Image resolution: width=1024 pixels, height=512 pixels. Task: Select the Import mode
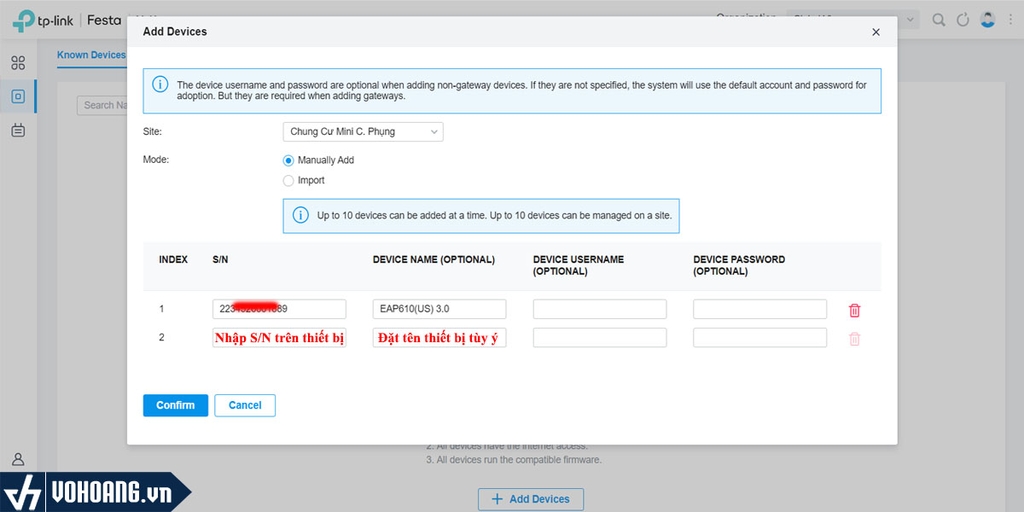[x=288, y=180]
